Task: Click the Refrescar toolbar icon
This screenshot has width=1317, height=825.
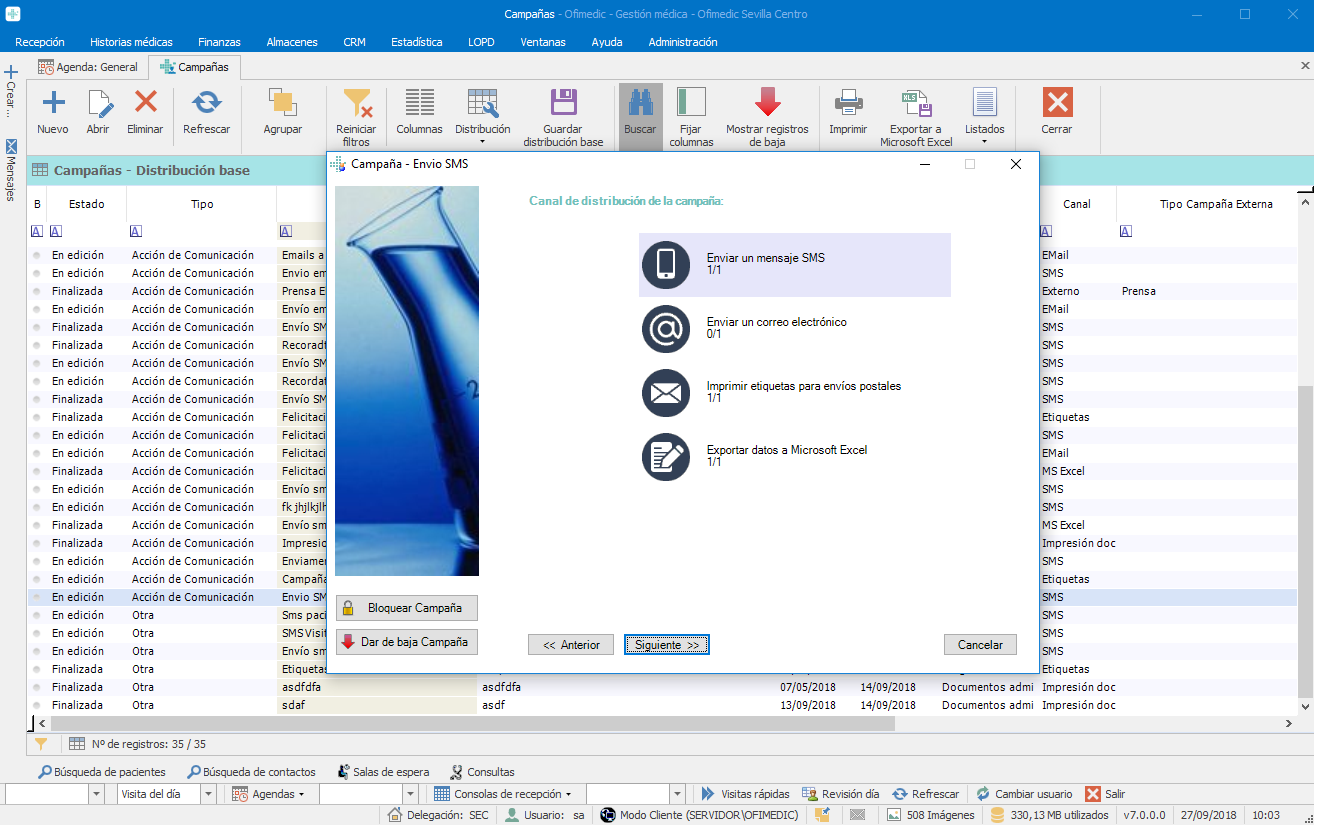Action: point(206,103)
